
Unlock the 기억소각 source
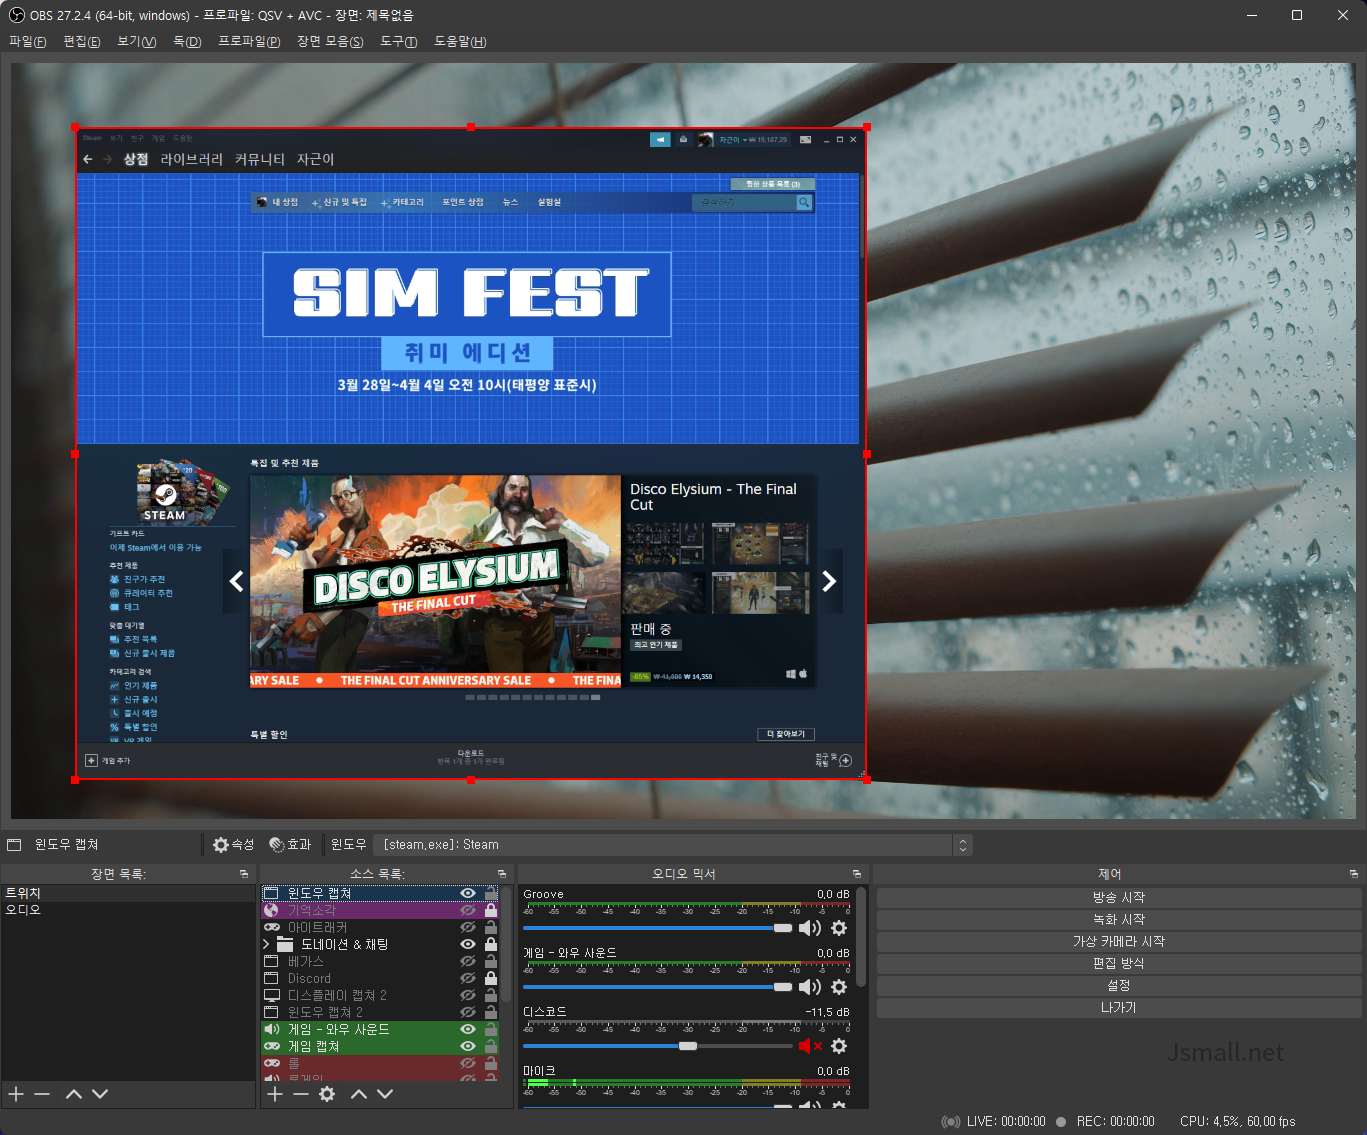tap(491, 910)
